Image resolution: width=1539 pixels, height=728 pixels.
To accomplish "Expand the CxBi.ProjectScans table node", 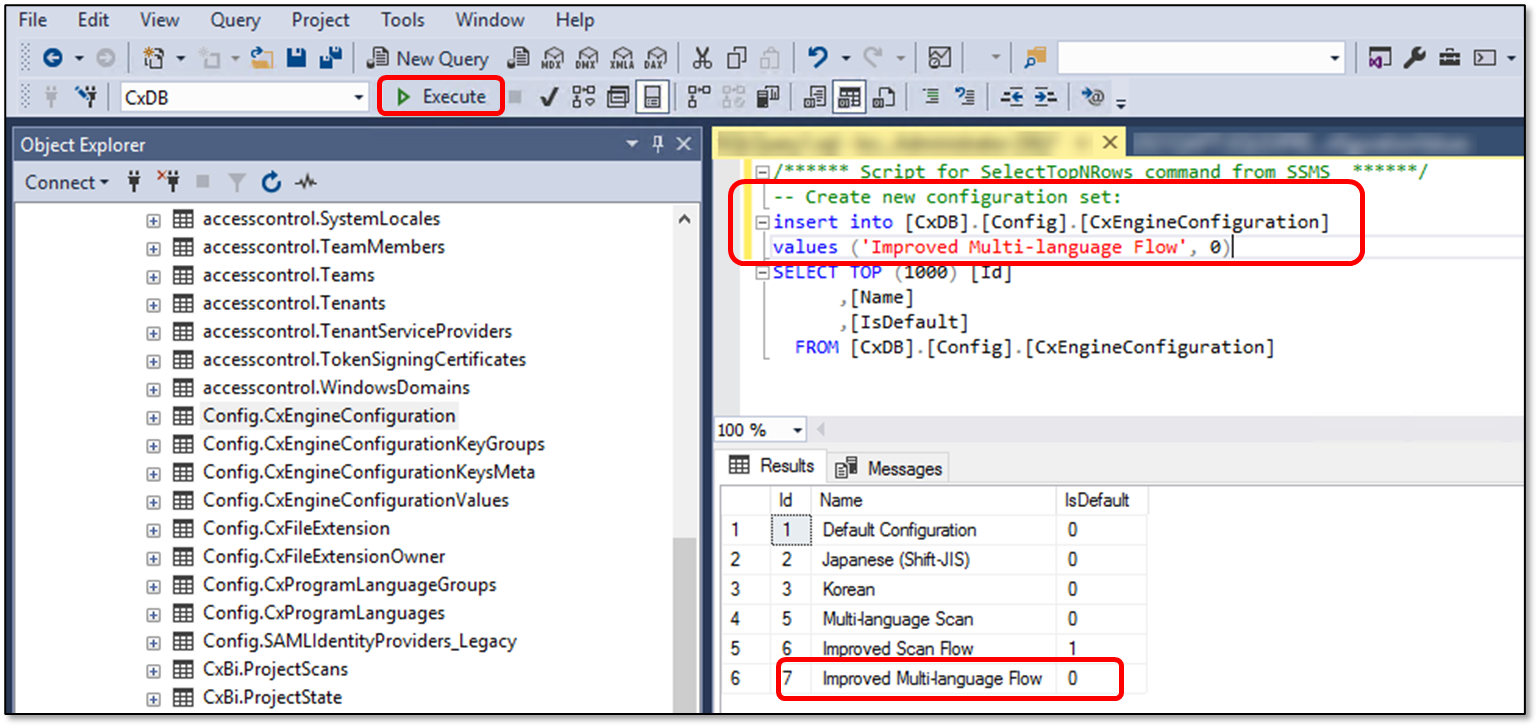I will click(x=153, y=670).
